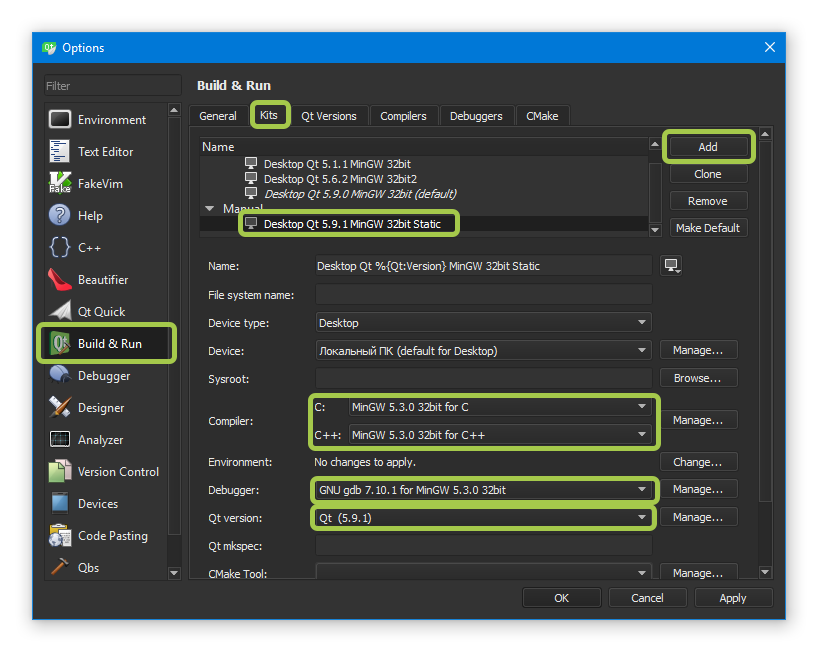Open the Qt version dropdown

click(483, 518)
